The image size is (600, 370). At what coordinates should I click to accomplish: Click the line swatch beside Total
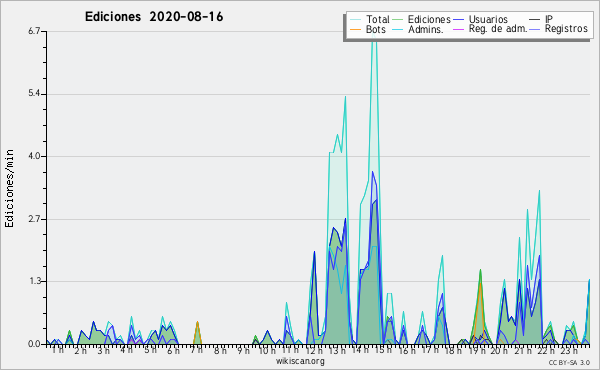[355, 20]
